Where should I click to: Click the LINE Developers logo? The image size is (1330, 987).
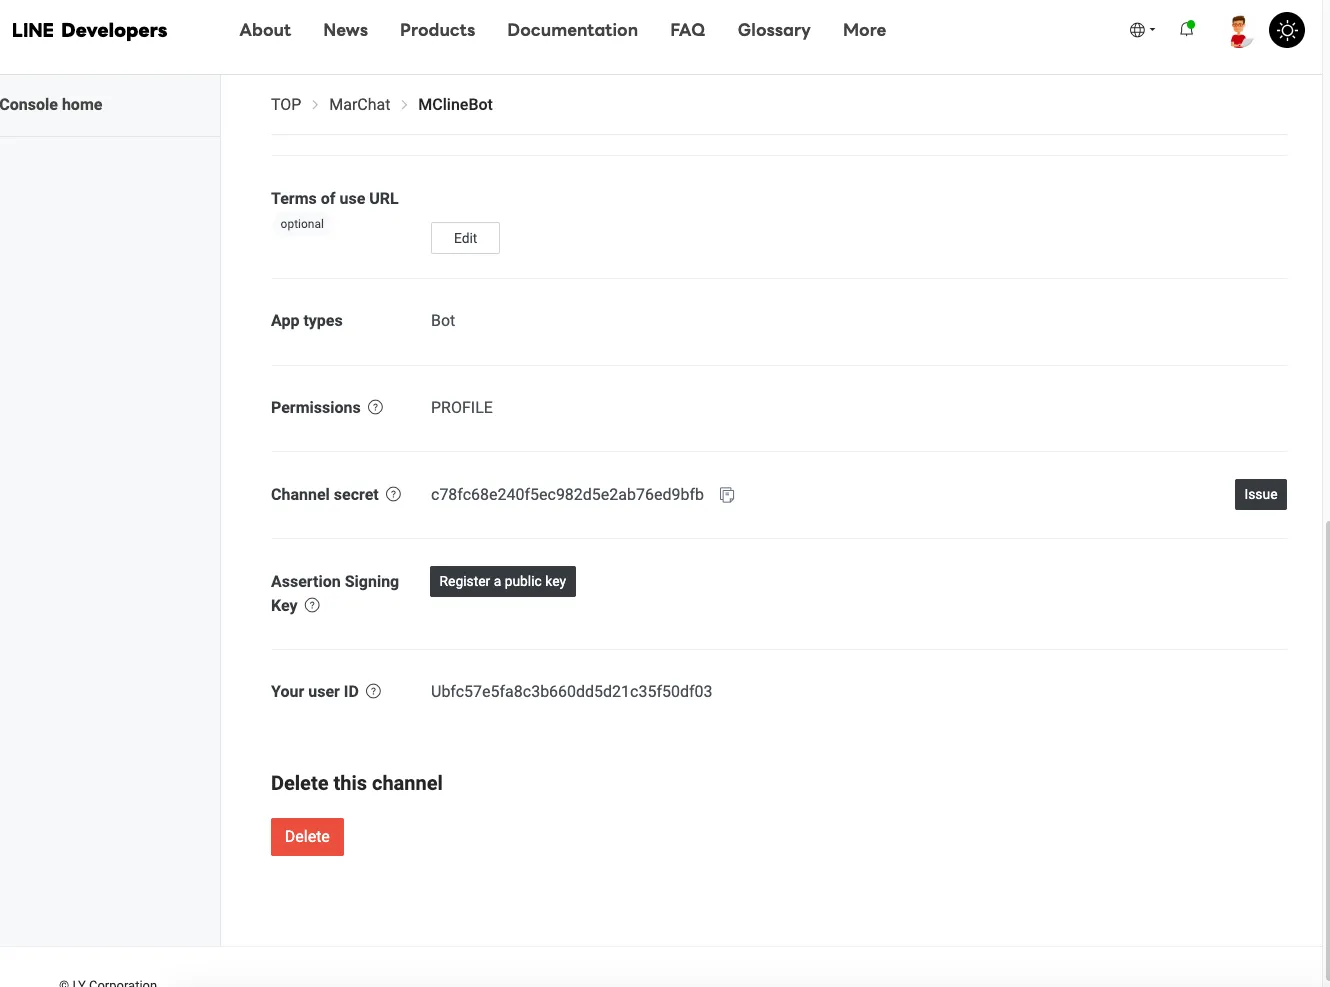pos(90,30)
